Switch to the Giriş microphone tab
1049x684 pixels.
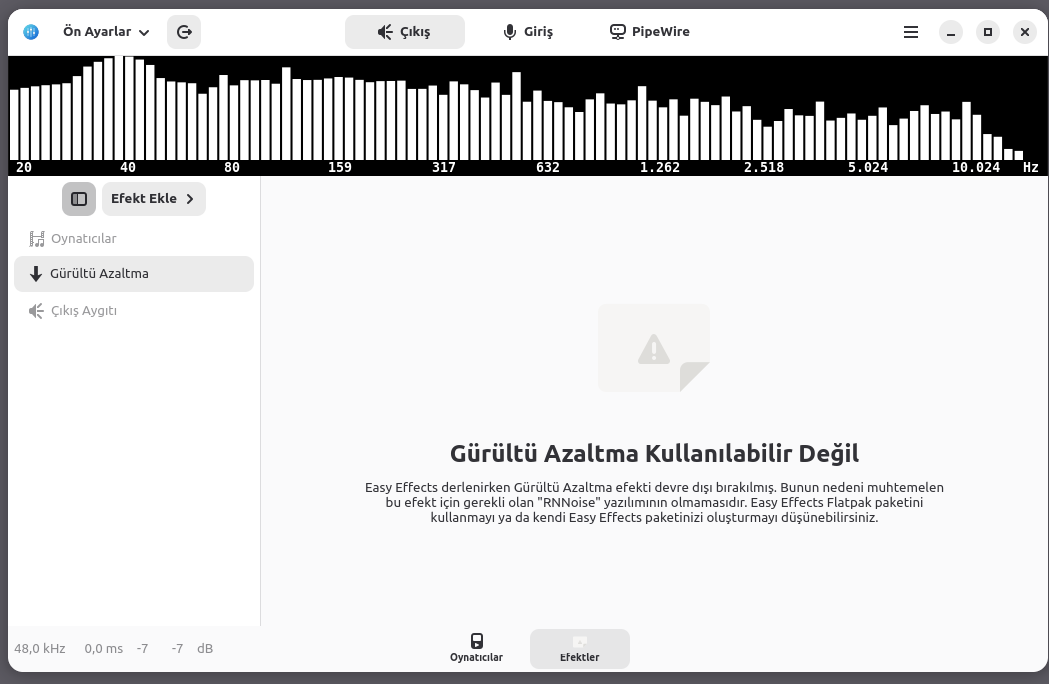click(527, 32)
